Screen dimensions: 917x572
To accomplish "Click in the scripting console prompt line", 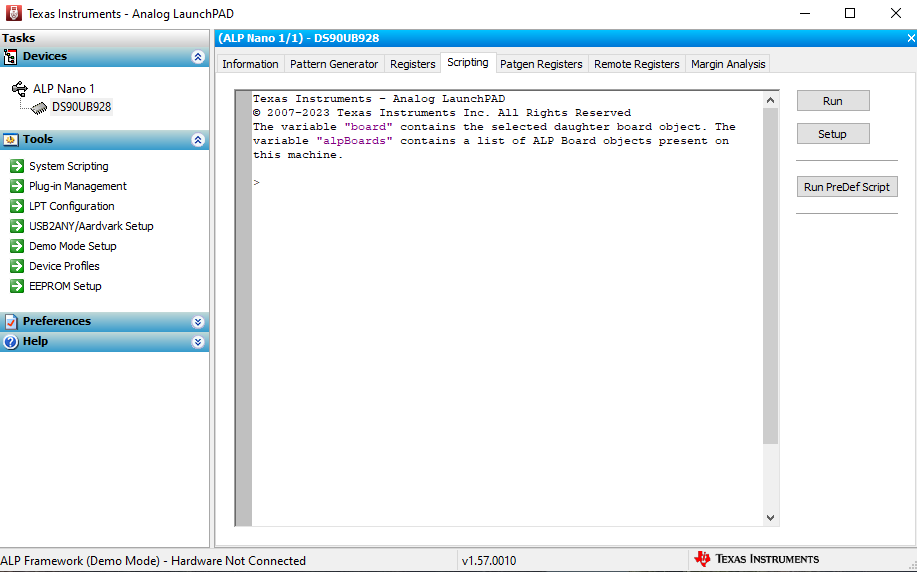I will (500, 183).
